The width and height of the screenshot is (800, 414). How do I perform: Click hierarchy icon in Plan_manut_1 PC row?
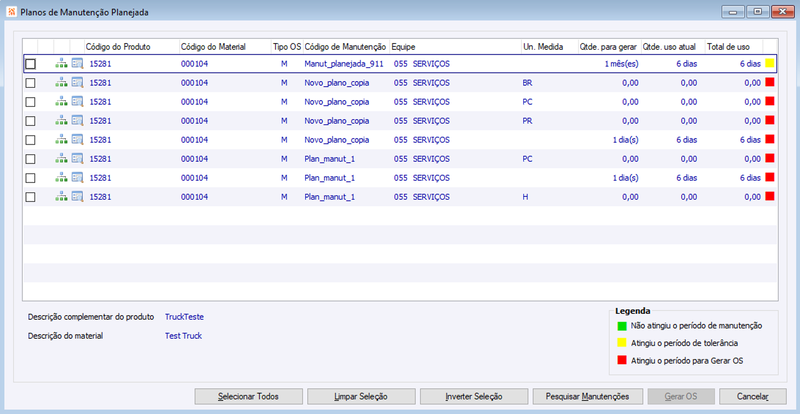tap(61, 159)
